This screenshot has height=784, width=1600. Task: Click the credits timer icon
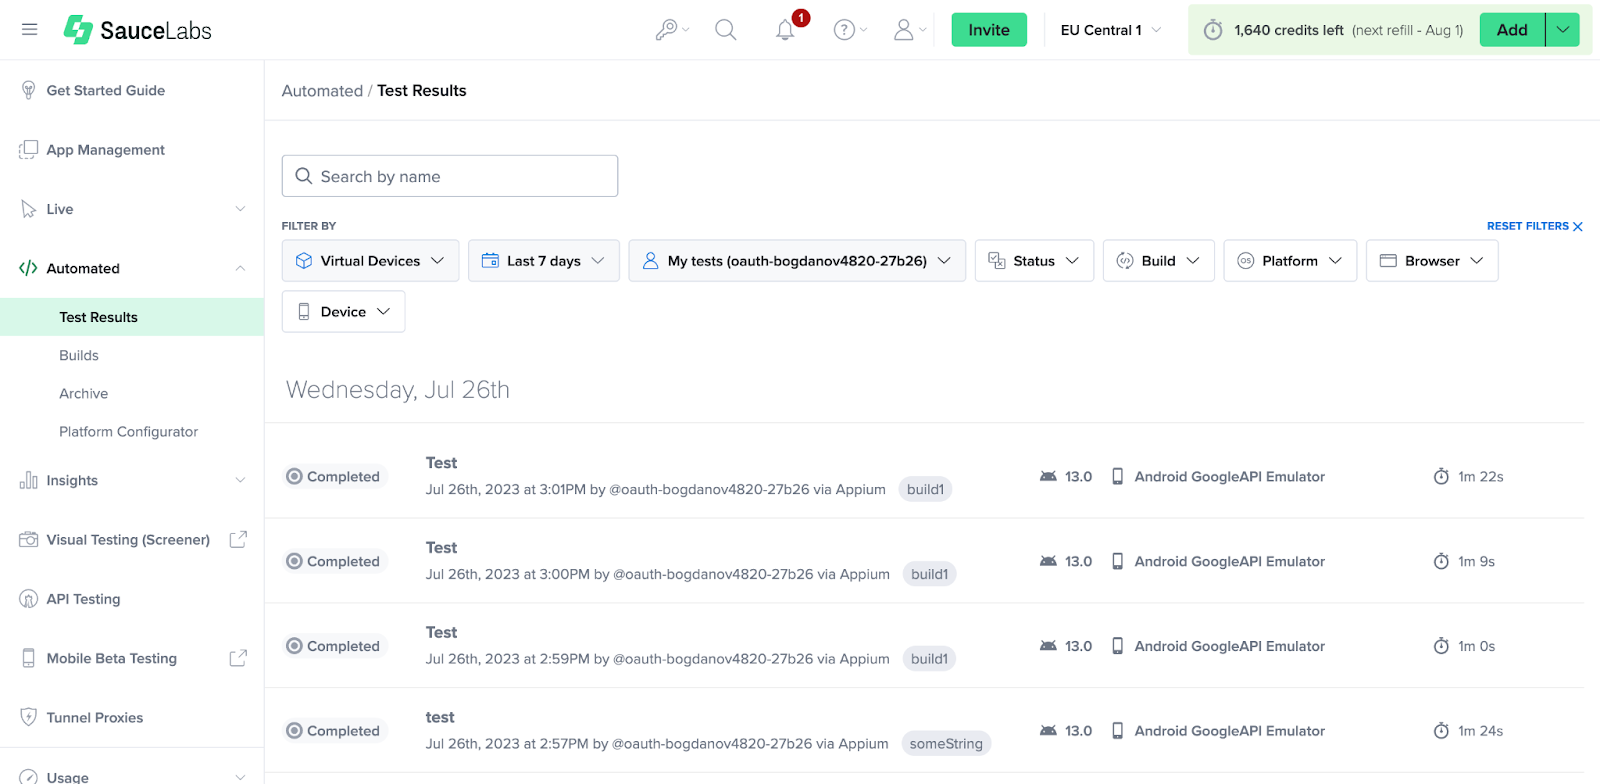(x=1213, y=30)
